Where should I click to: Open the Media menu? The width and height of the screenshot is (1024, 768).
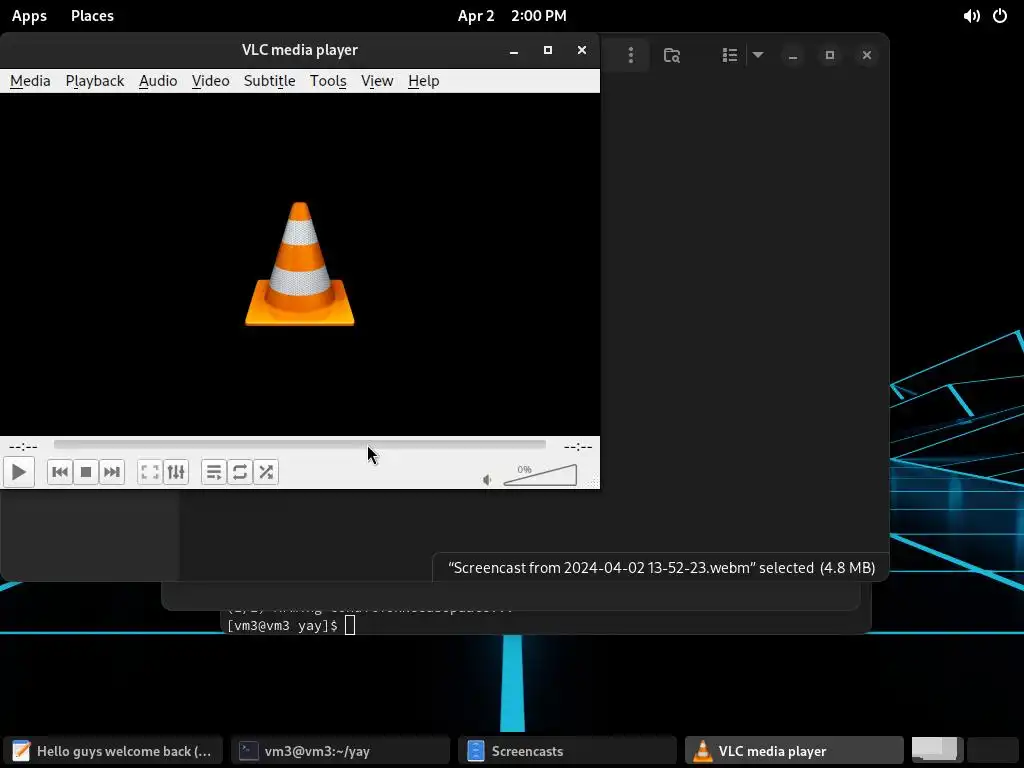tap(30, 81)
